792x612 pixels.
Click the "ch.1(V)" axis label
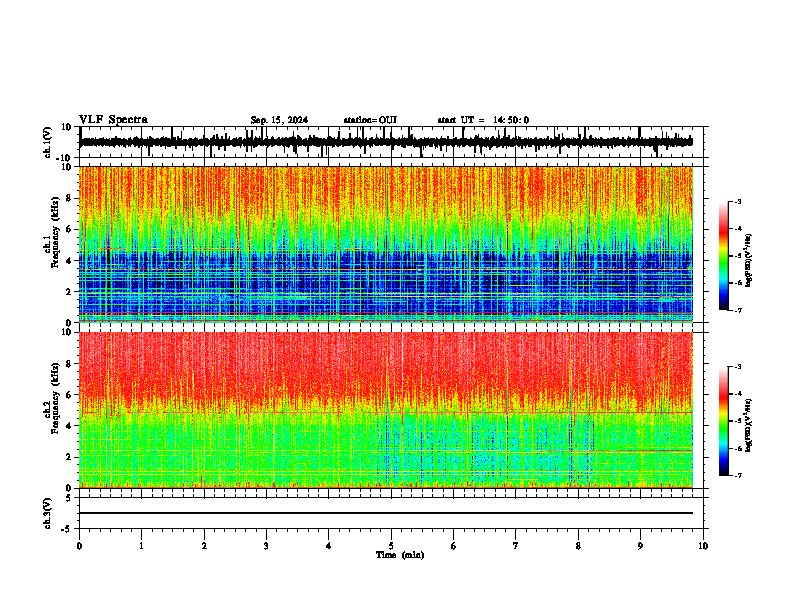[x=48, y=142]
